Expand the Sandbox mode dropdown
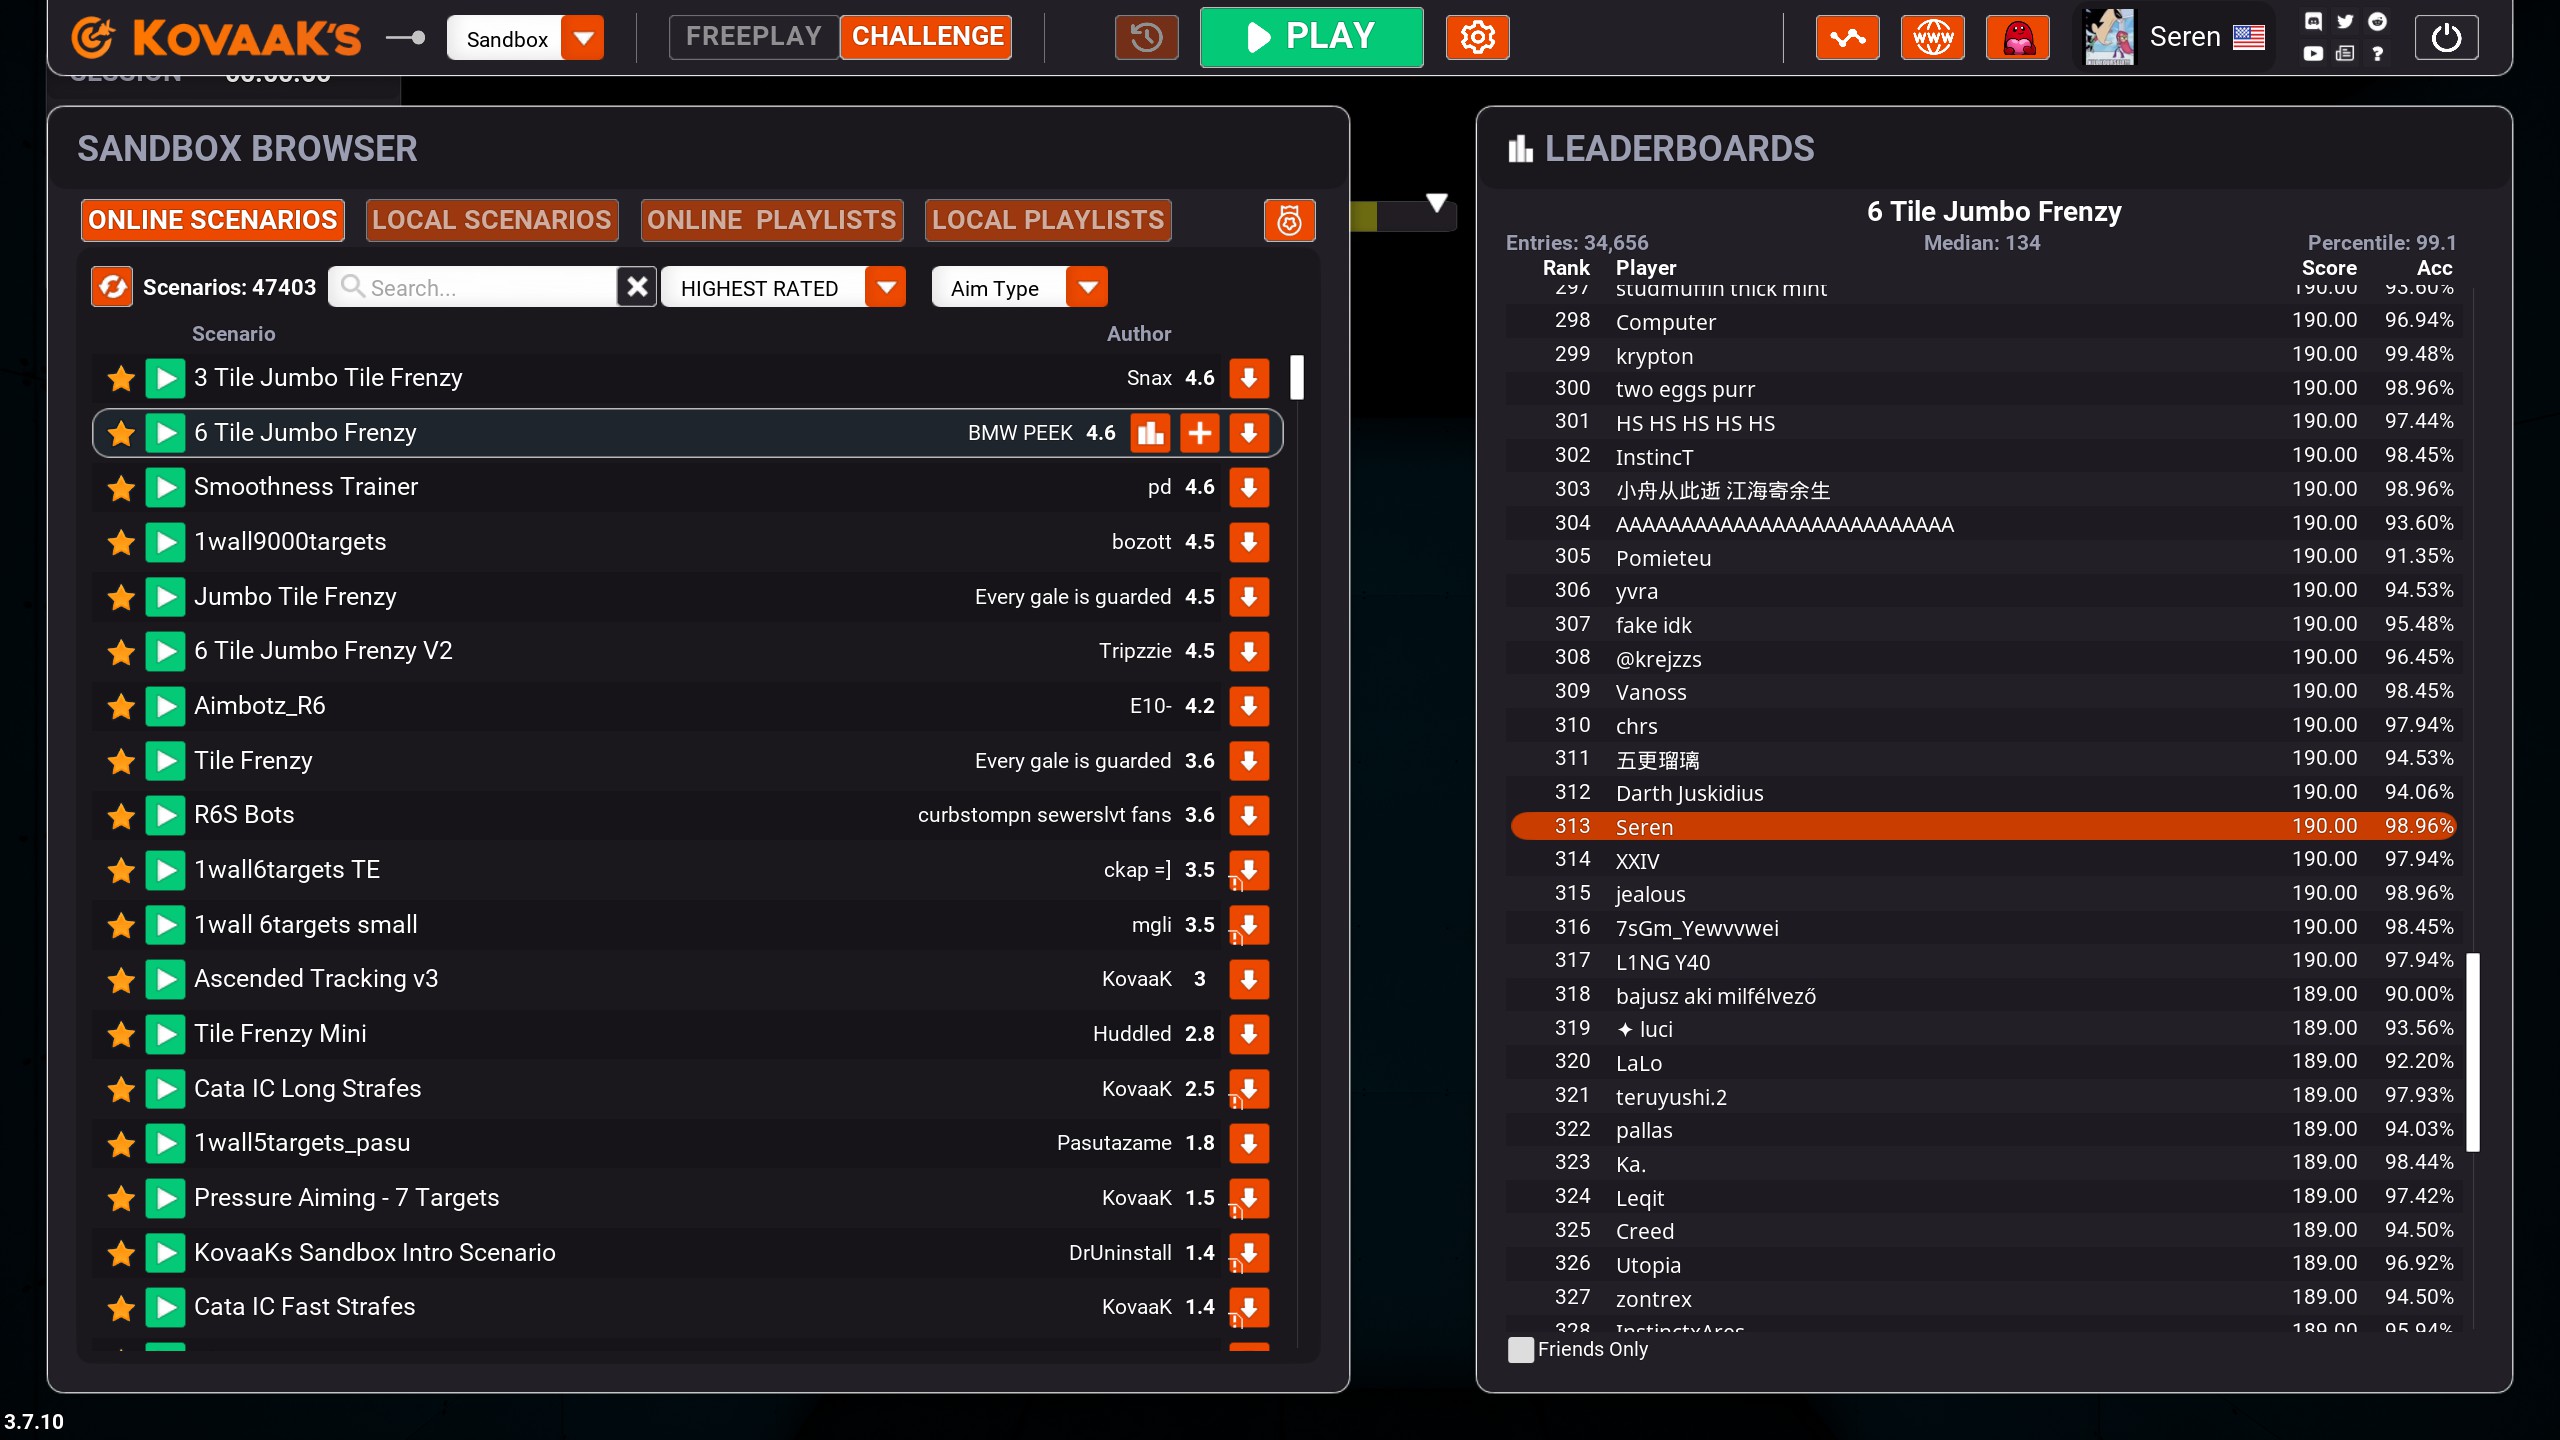 tap(583, 38)
